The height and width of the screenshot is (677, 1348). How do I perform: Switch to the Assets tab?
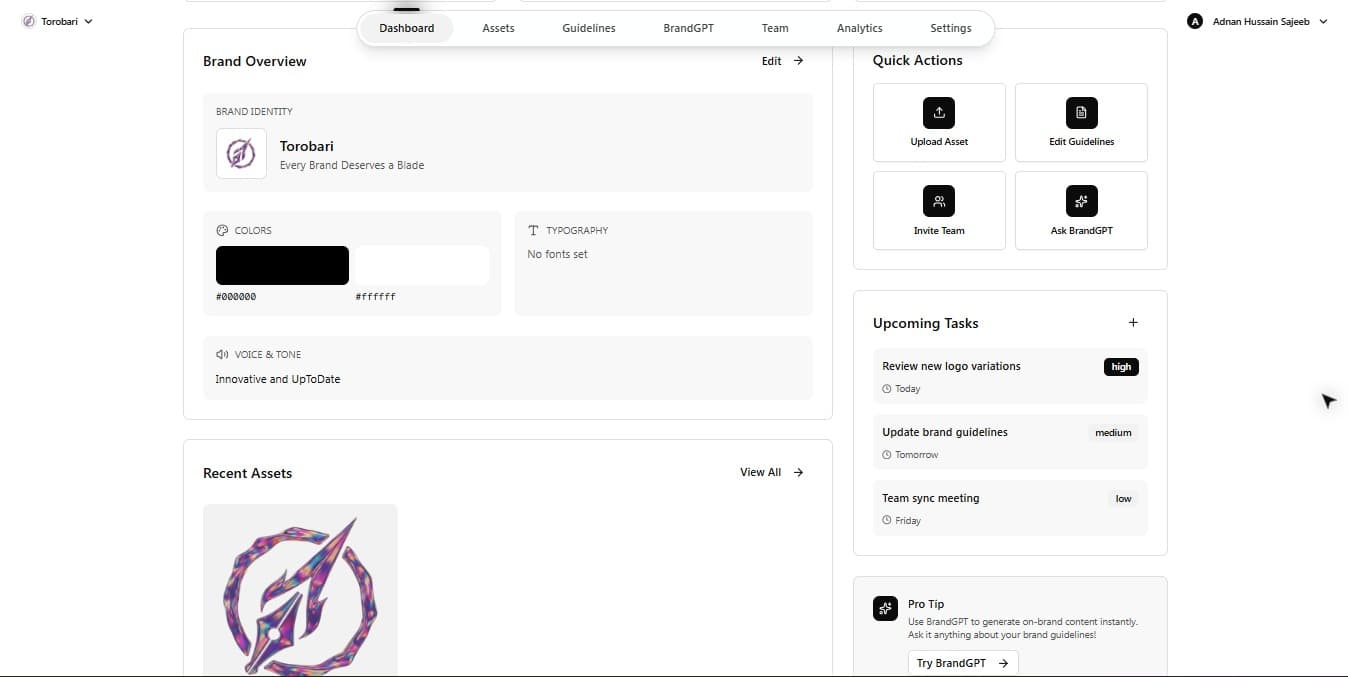[x=498, y=28]
